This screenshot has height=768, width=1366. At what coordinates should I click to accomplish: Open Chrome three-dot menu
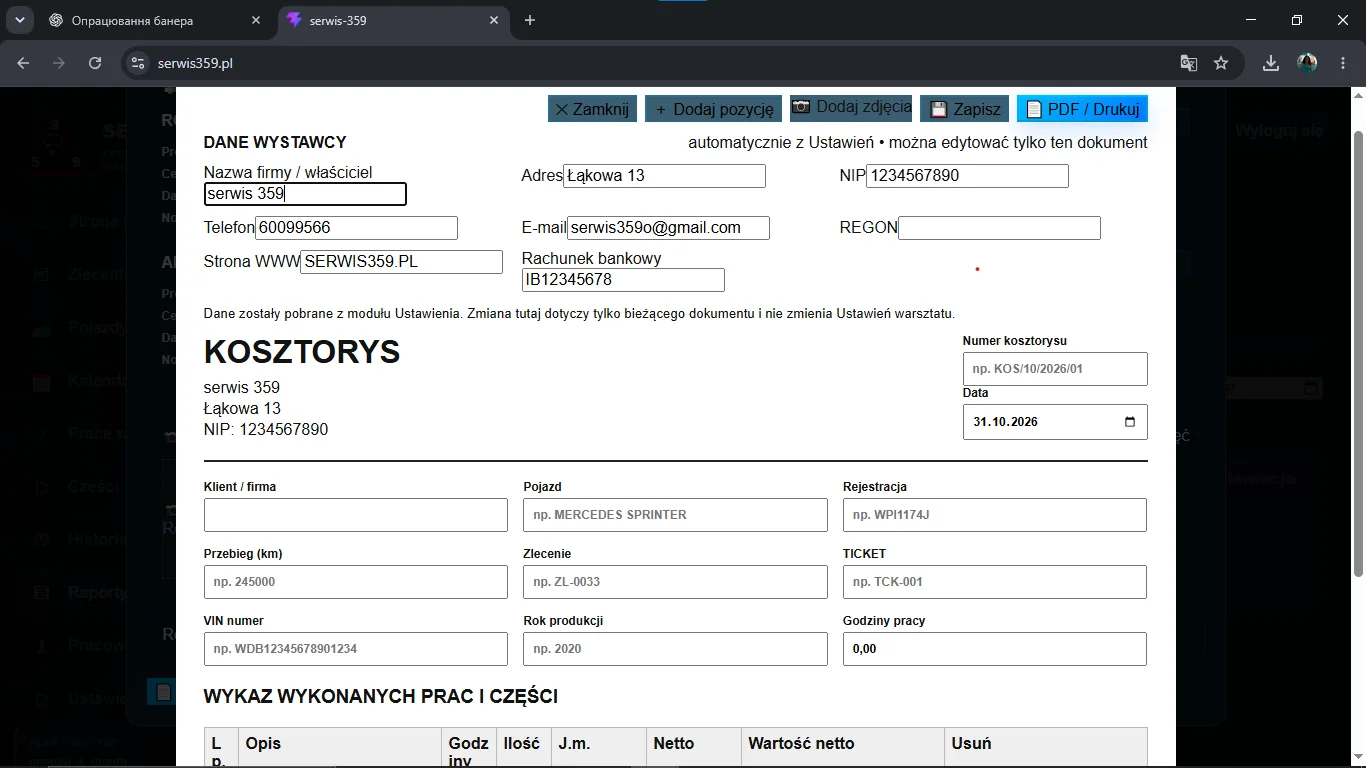click(x=1343, y=63)
